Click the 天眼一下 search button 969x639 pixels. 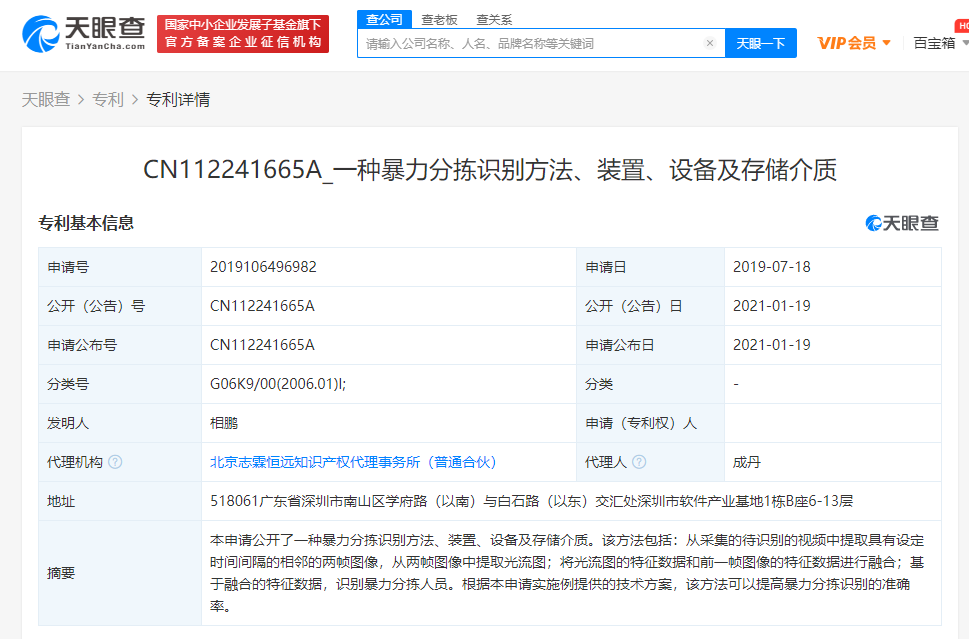tap(760, 43)
